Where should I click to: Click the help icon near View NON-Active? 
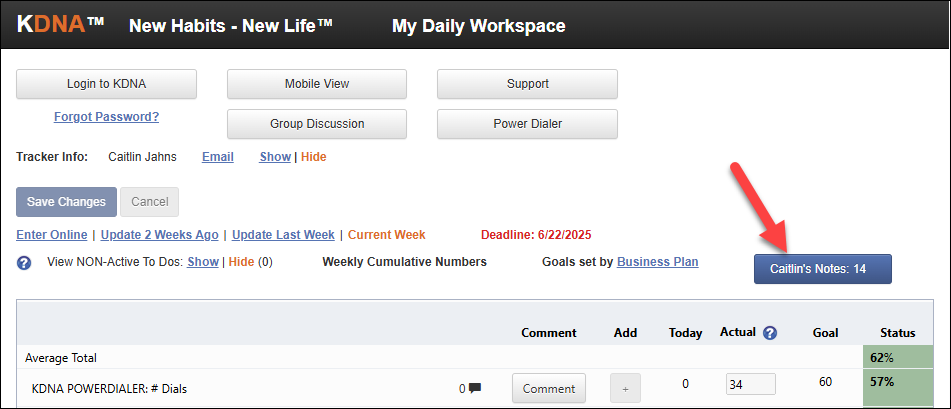(25, 262)
